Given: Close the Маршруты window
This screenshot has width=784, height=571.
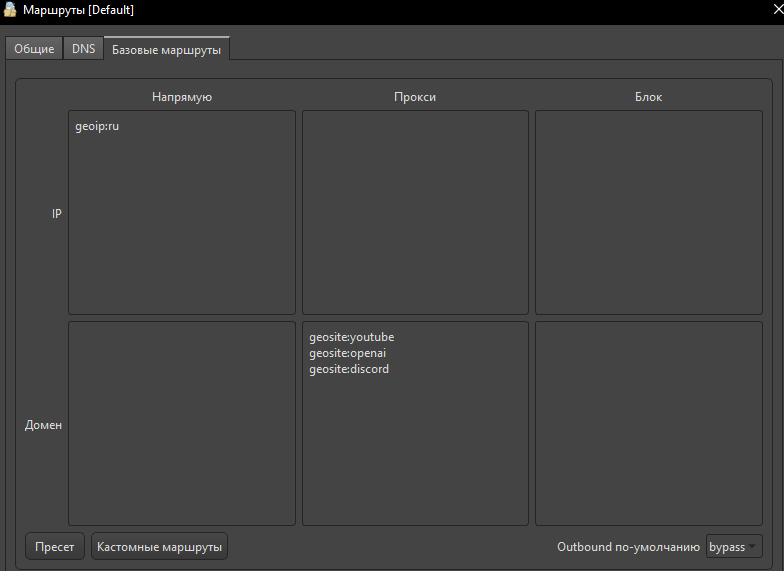Looking at the screenshot, I should click(778, 9).
